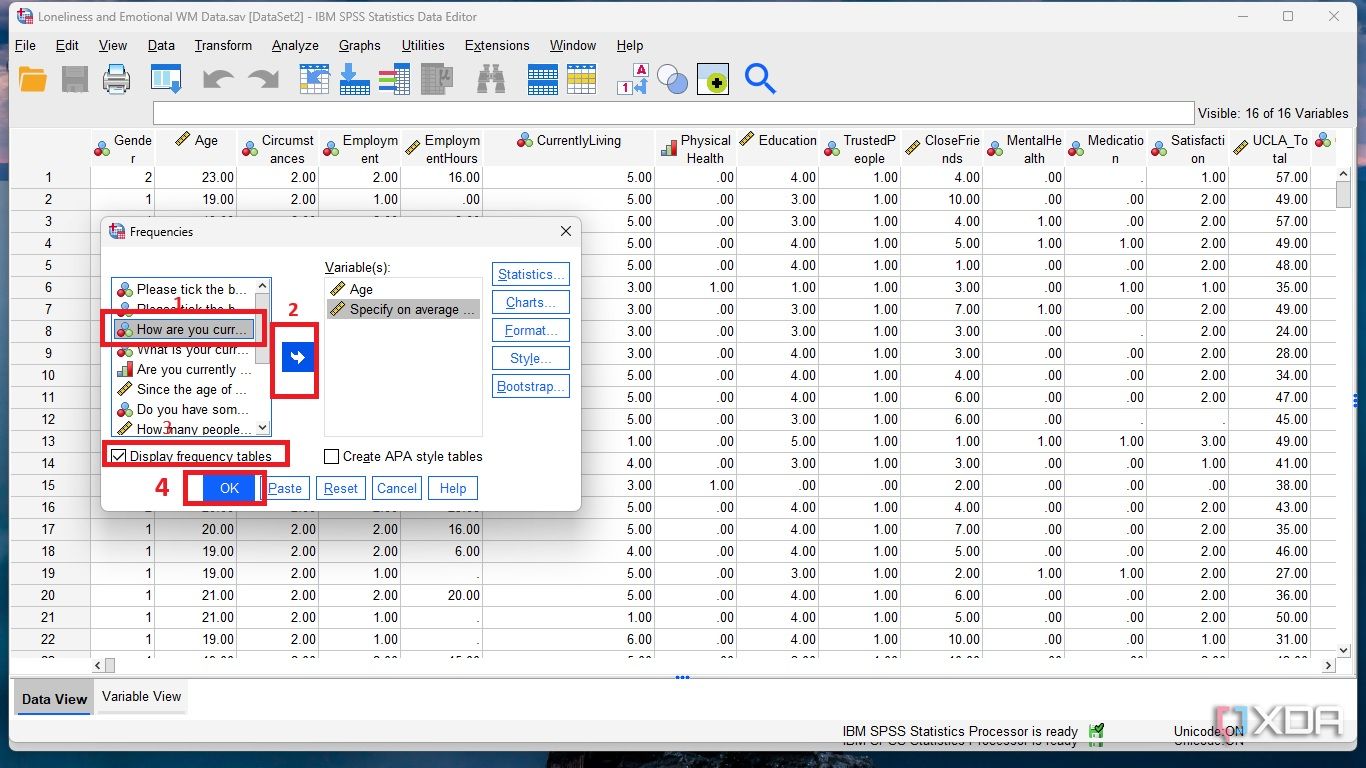Click the Use variable sets circles icon
Viewport: 1366px width, 768px height.
(x=672, y=80)
